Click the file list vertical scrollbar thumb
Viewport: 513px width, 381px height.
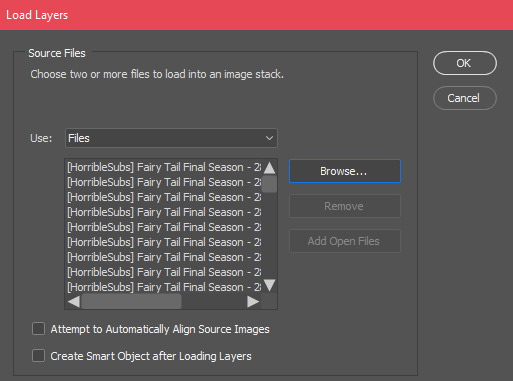coord(269,184)
